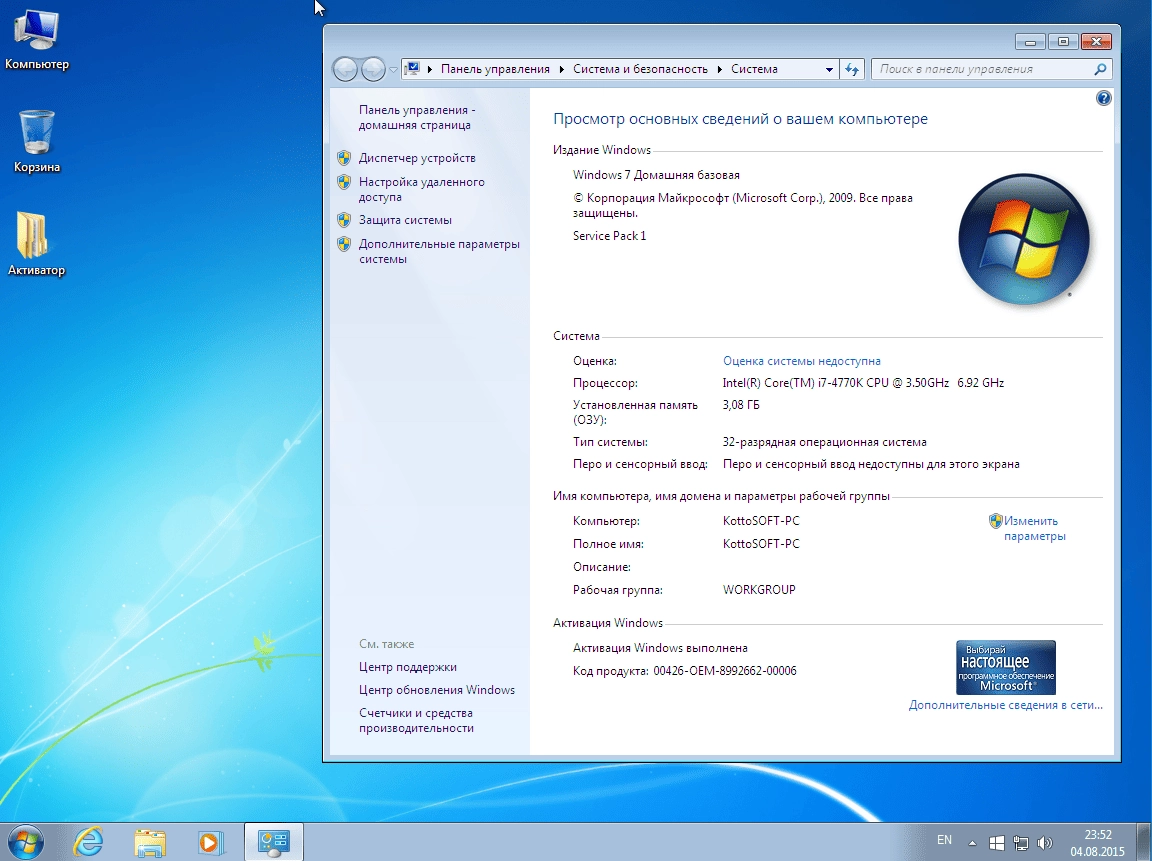Refresh the address bar view
Screen dimensions: 1152x861
tap(852, 69)
